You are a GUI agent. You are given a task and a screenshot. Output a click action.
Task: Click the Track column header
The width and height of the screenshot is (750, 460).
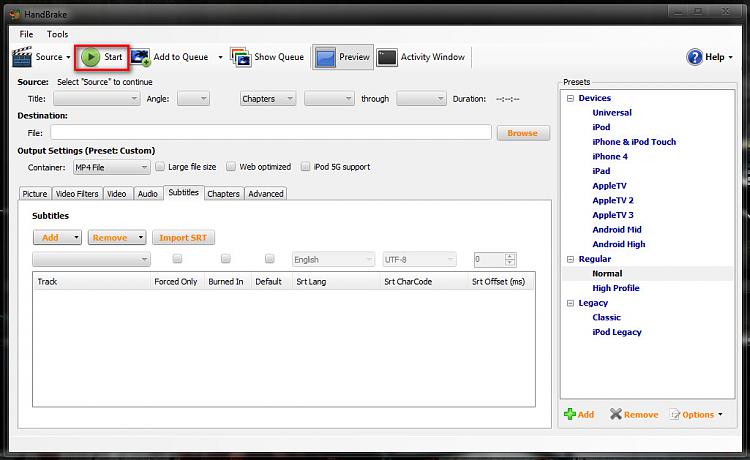click(x=92, y=282)
